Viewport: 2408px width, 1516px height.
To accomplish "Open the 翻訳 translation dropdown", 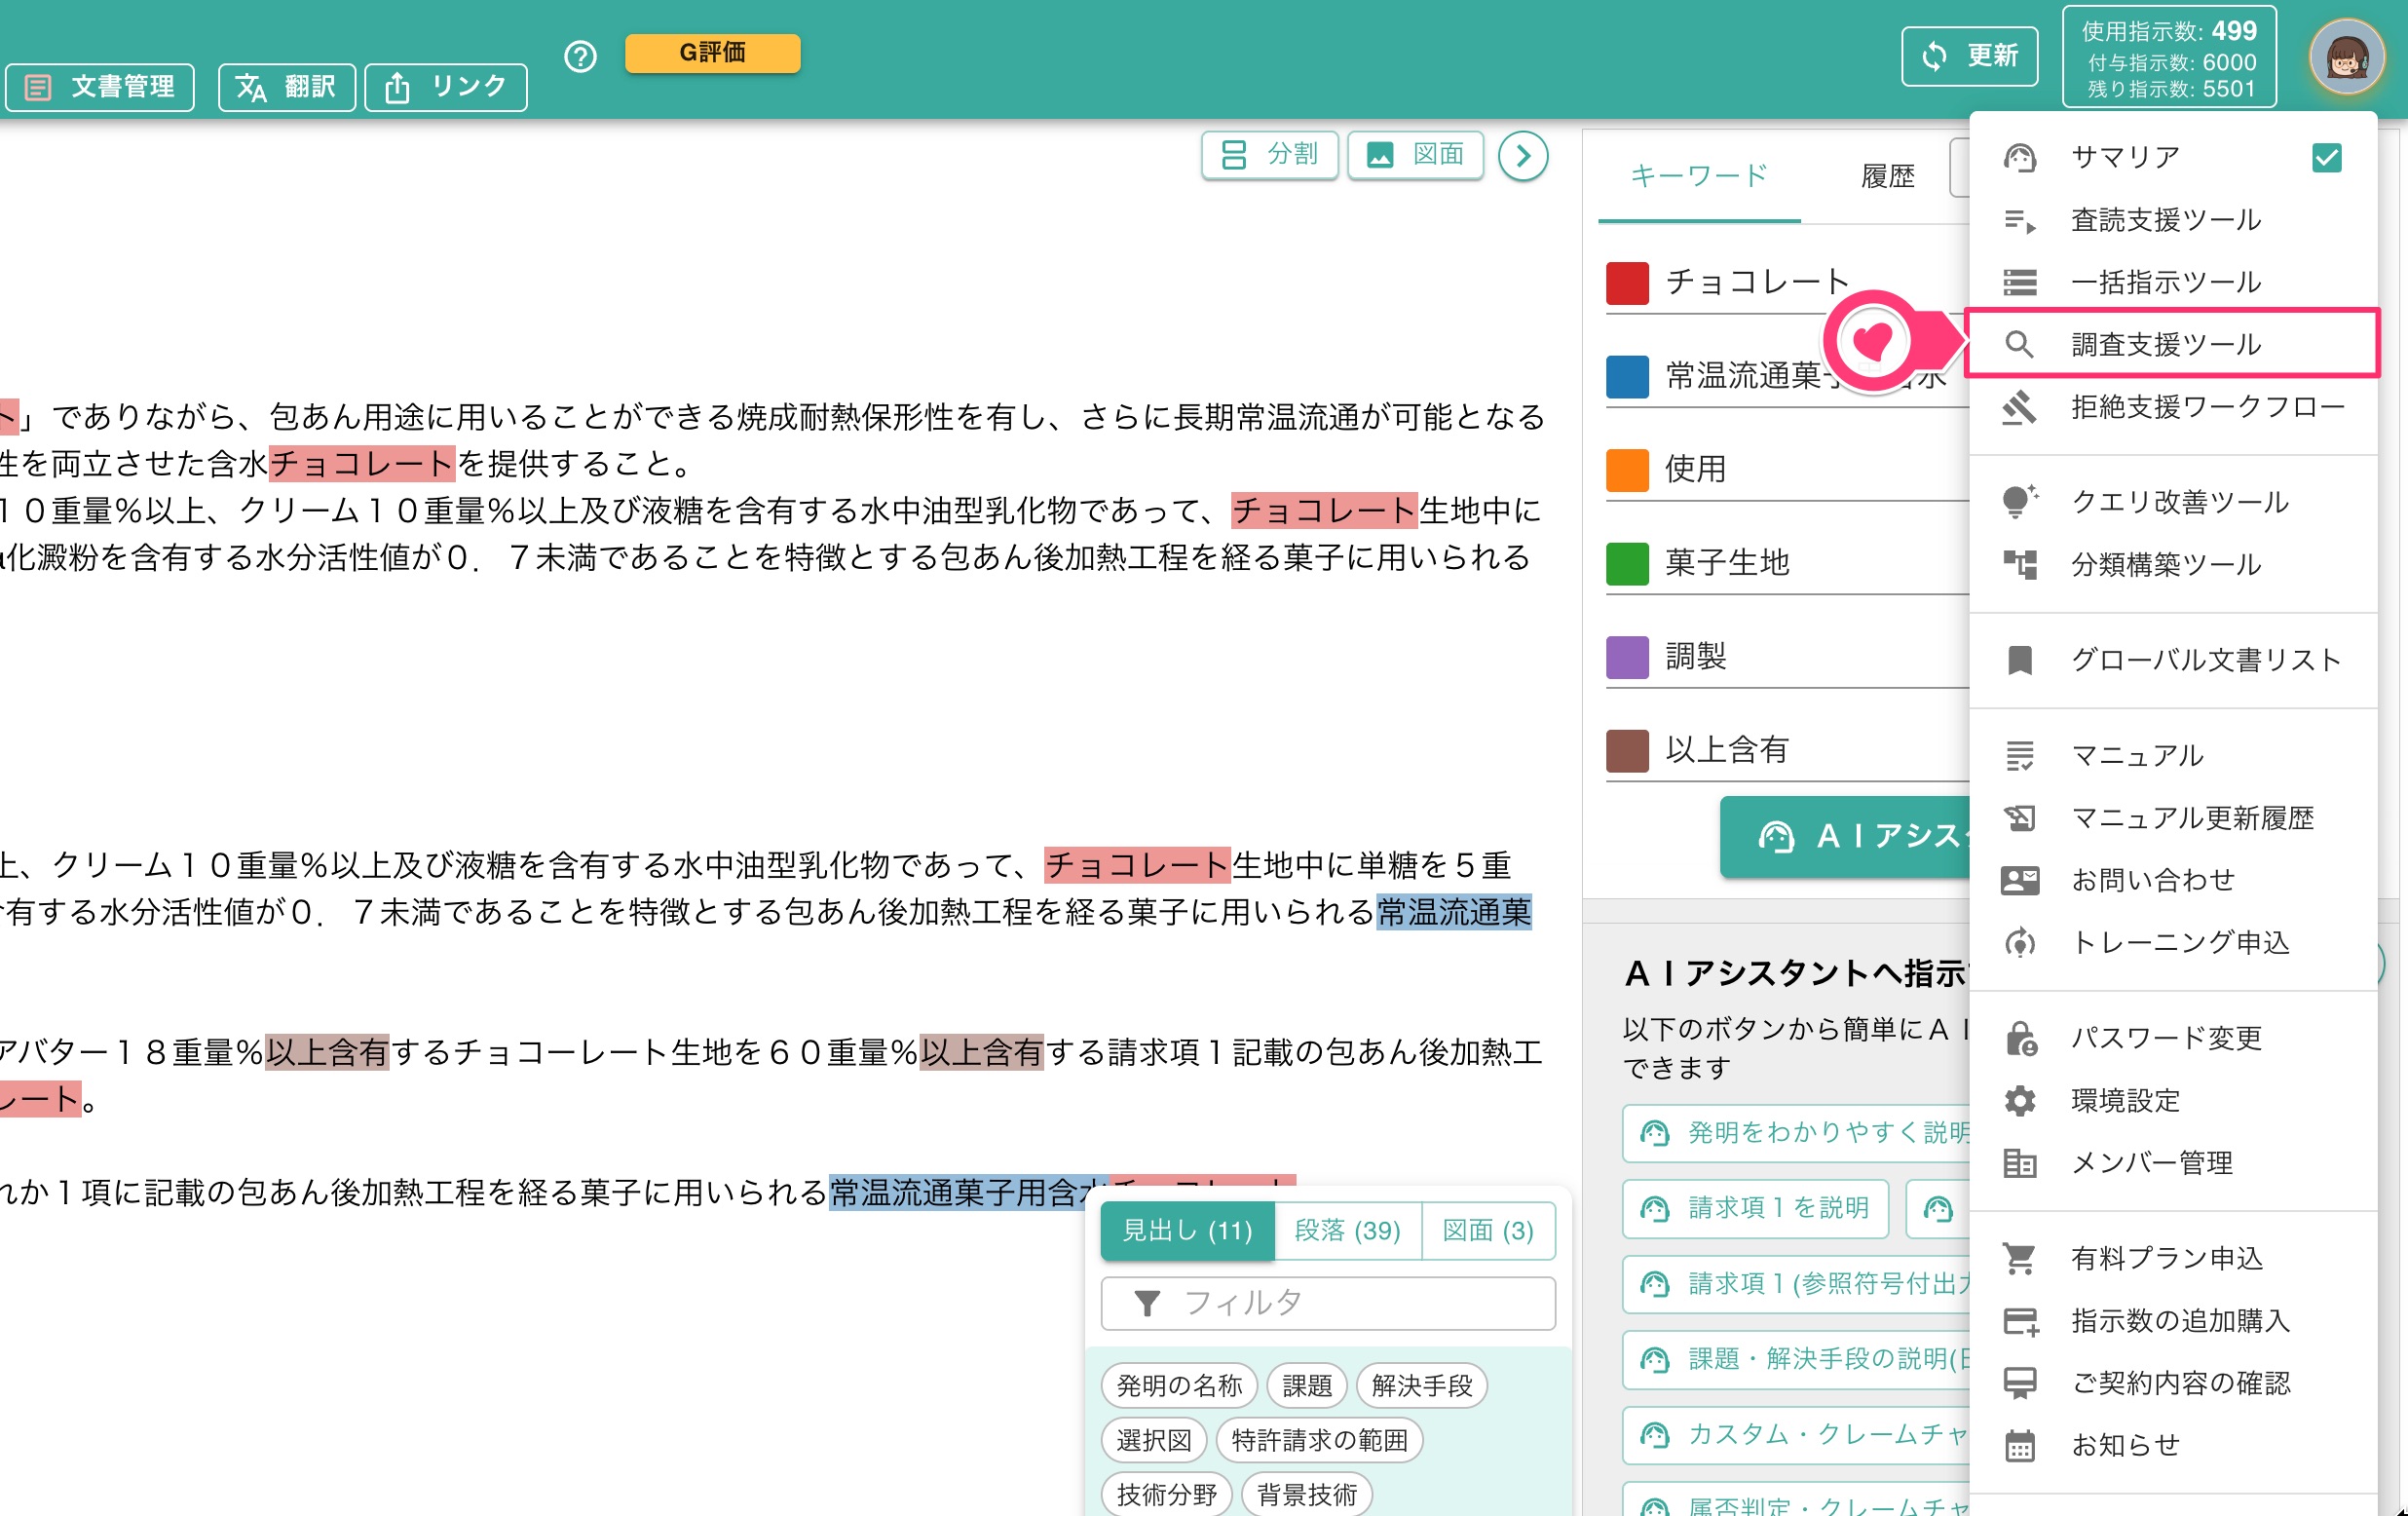I will 286,87.
